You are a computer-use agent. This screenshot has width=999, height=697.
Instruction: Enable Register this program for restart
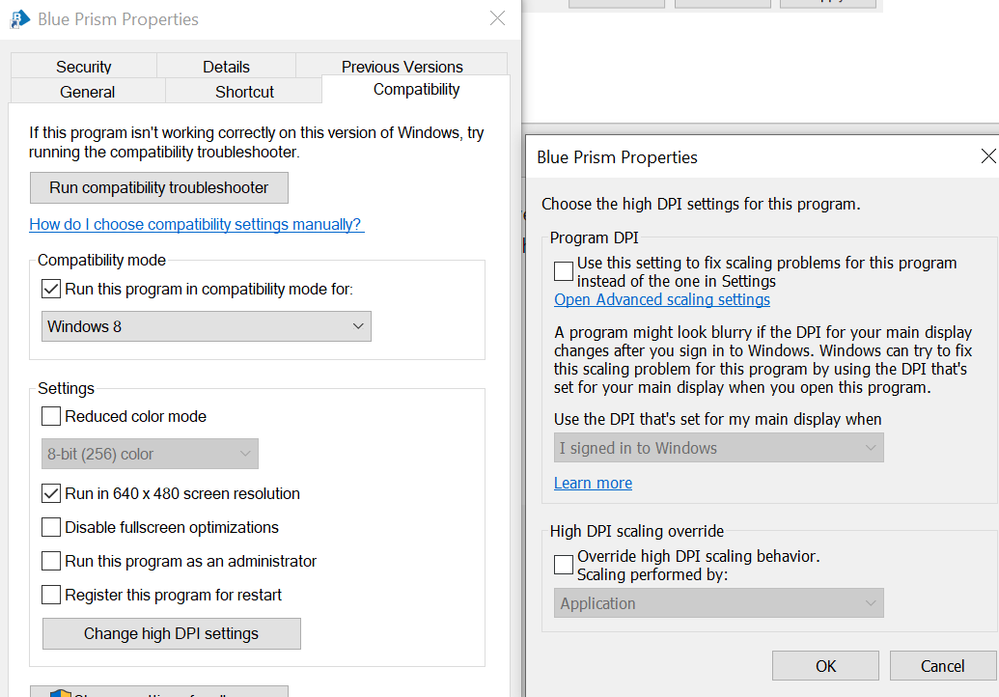pos(52,596)
